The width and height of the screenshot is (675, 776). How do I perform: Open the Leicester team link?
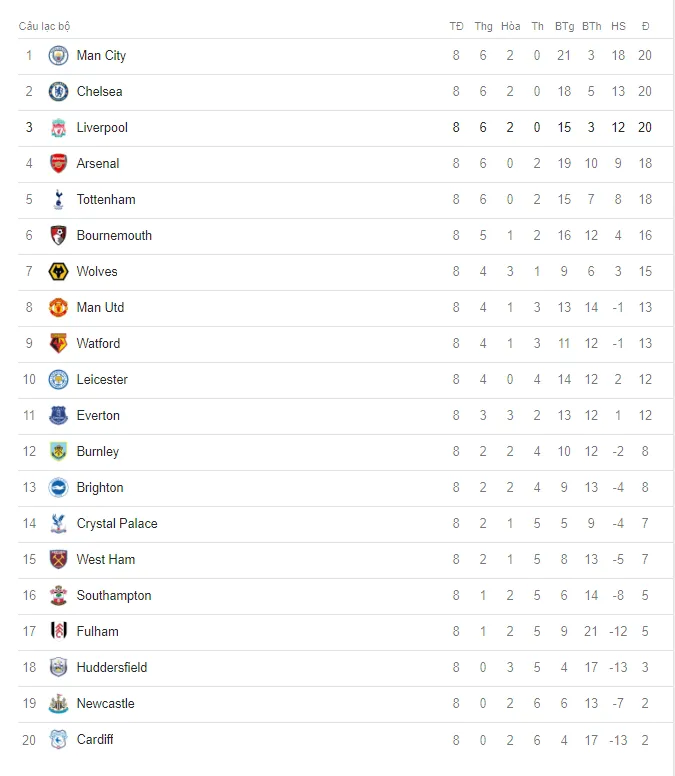pos(102,380)
